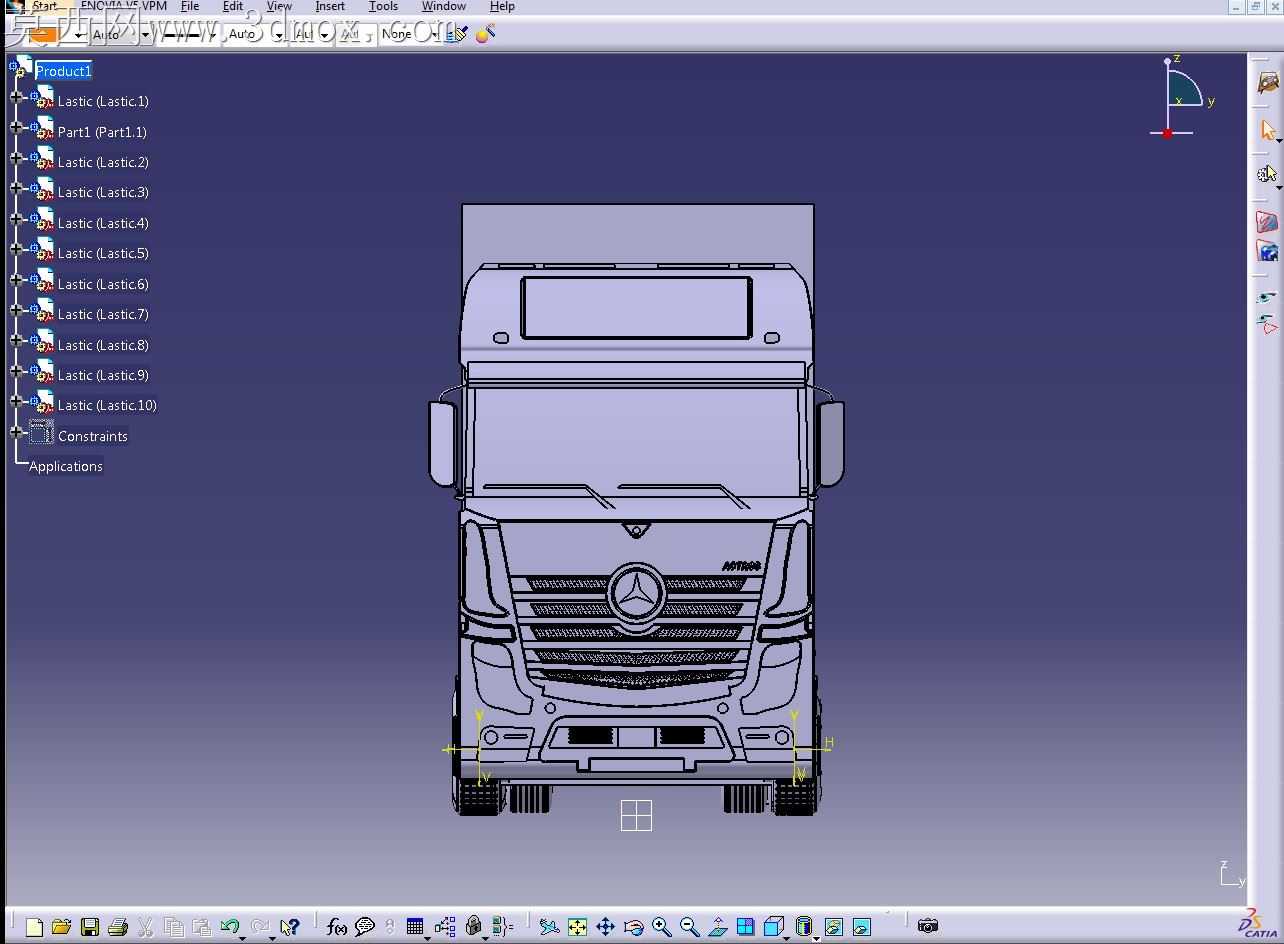
Task: Select Product1 root in tree
Action: tap(63, 71)
